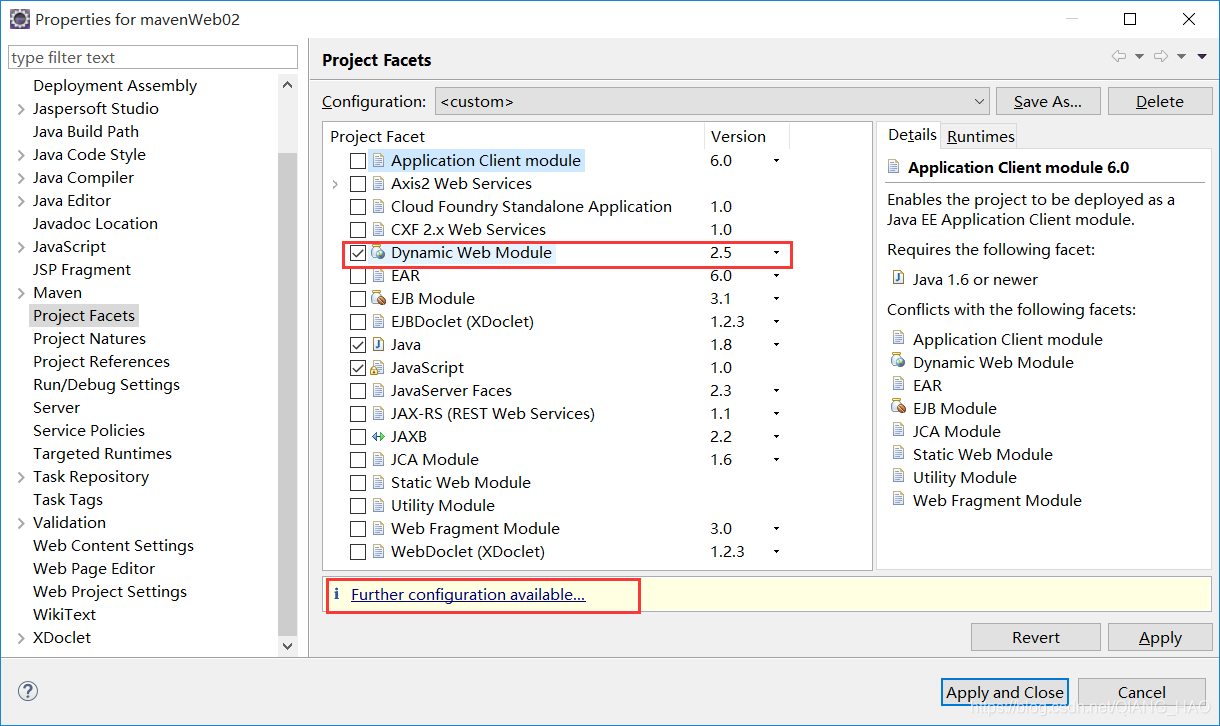Check the JAXB facet checkbox

pyautogui.click(x=358, y=437)
